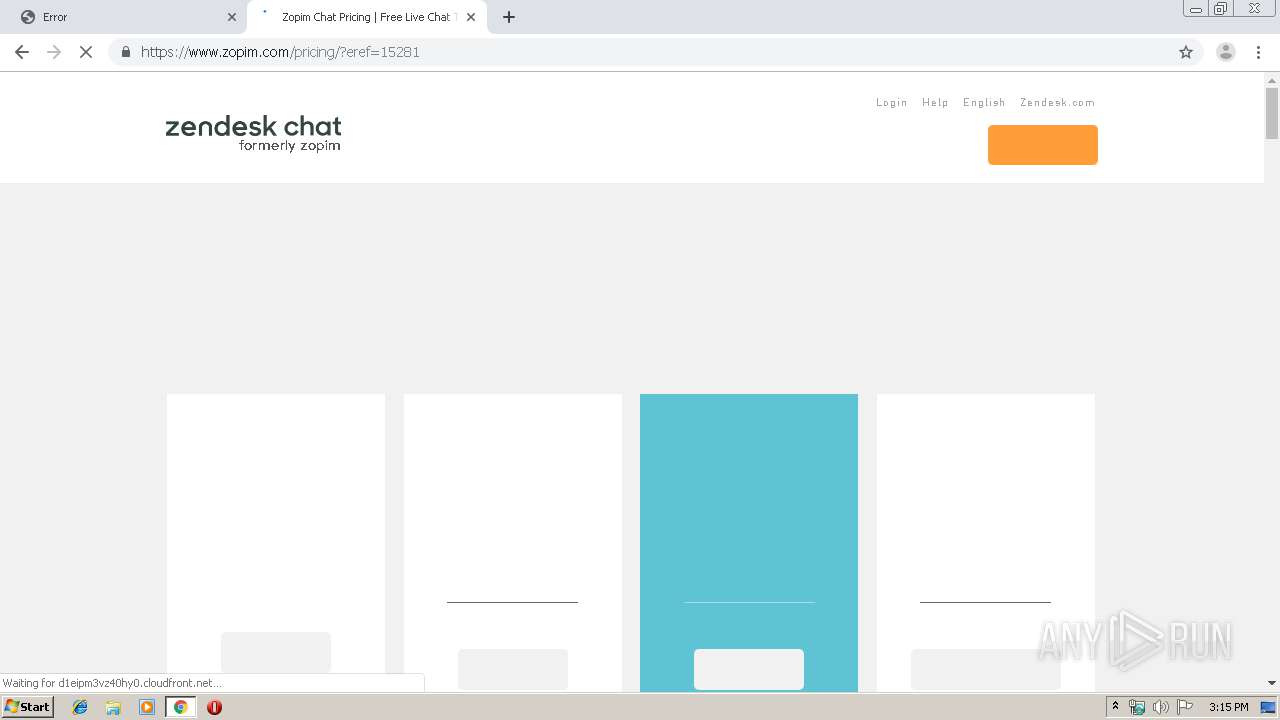Click the button in the second pricing card
Image resolution: width=1280 pixels, height=720 pixels.
(513, 669)
